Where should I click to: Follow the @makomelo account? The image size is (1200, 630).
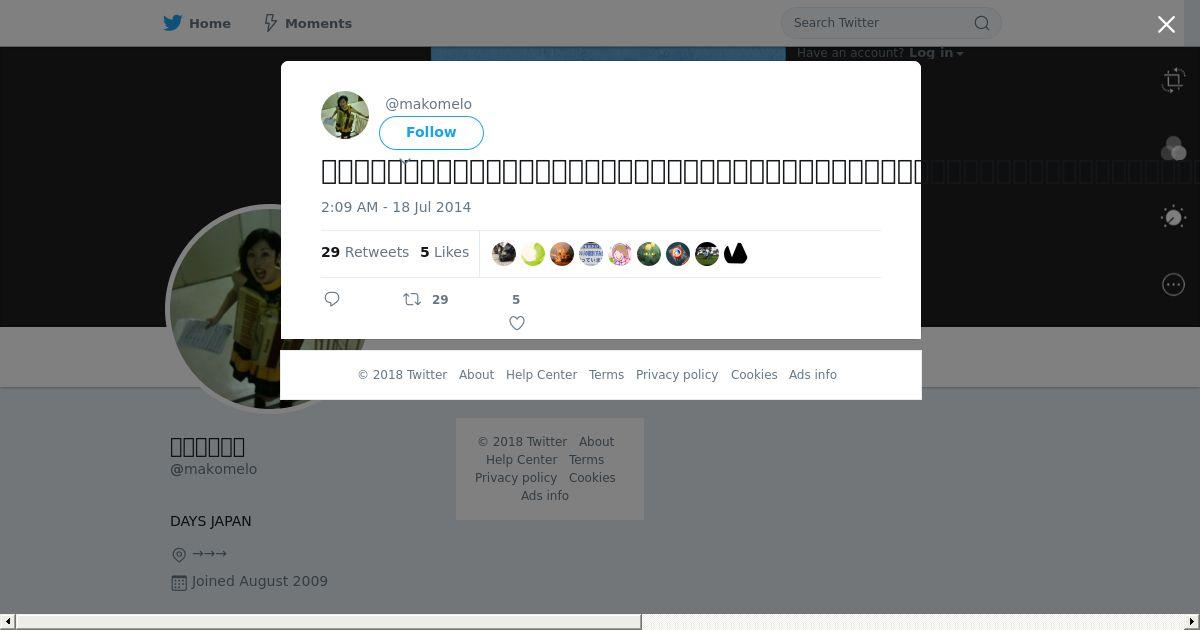pos(431,133)
